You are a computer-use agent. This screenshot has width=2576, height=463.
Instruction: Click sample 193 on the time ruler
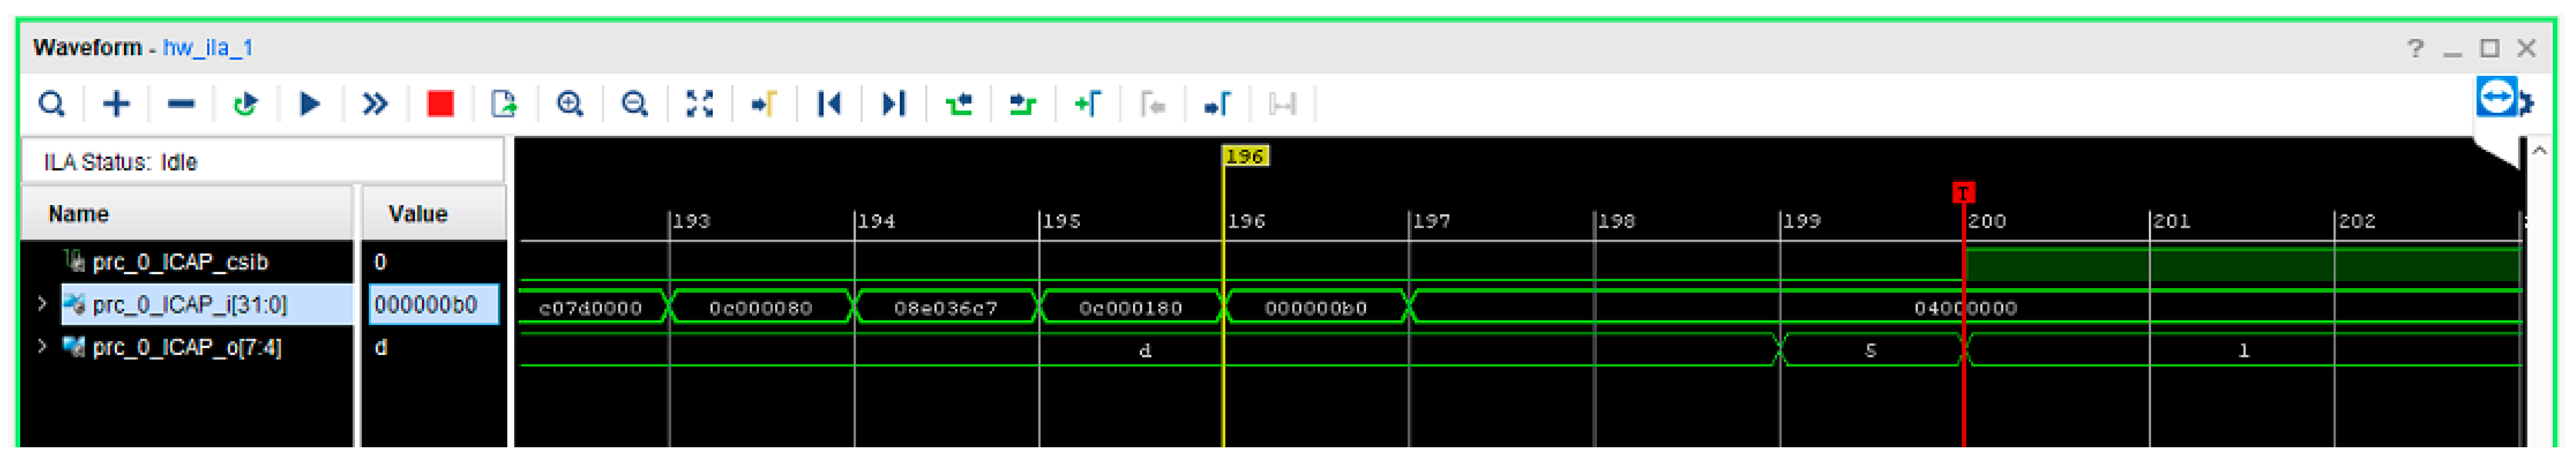tap(691, 221)
